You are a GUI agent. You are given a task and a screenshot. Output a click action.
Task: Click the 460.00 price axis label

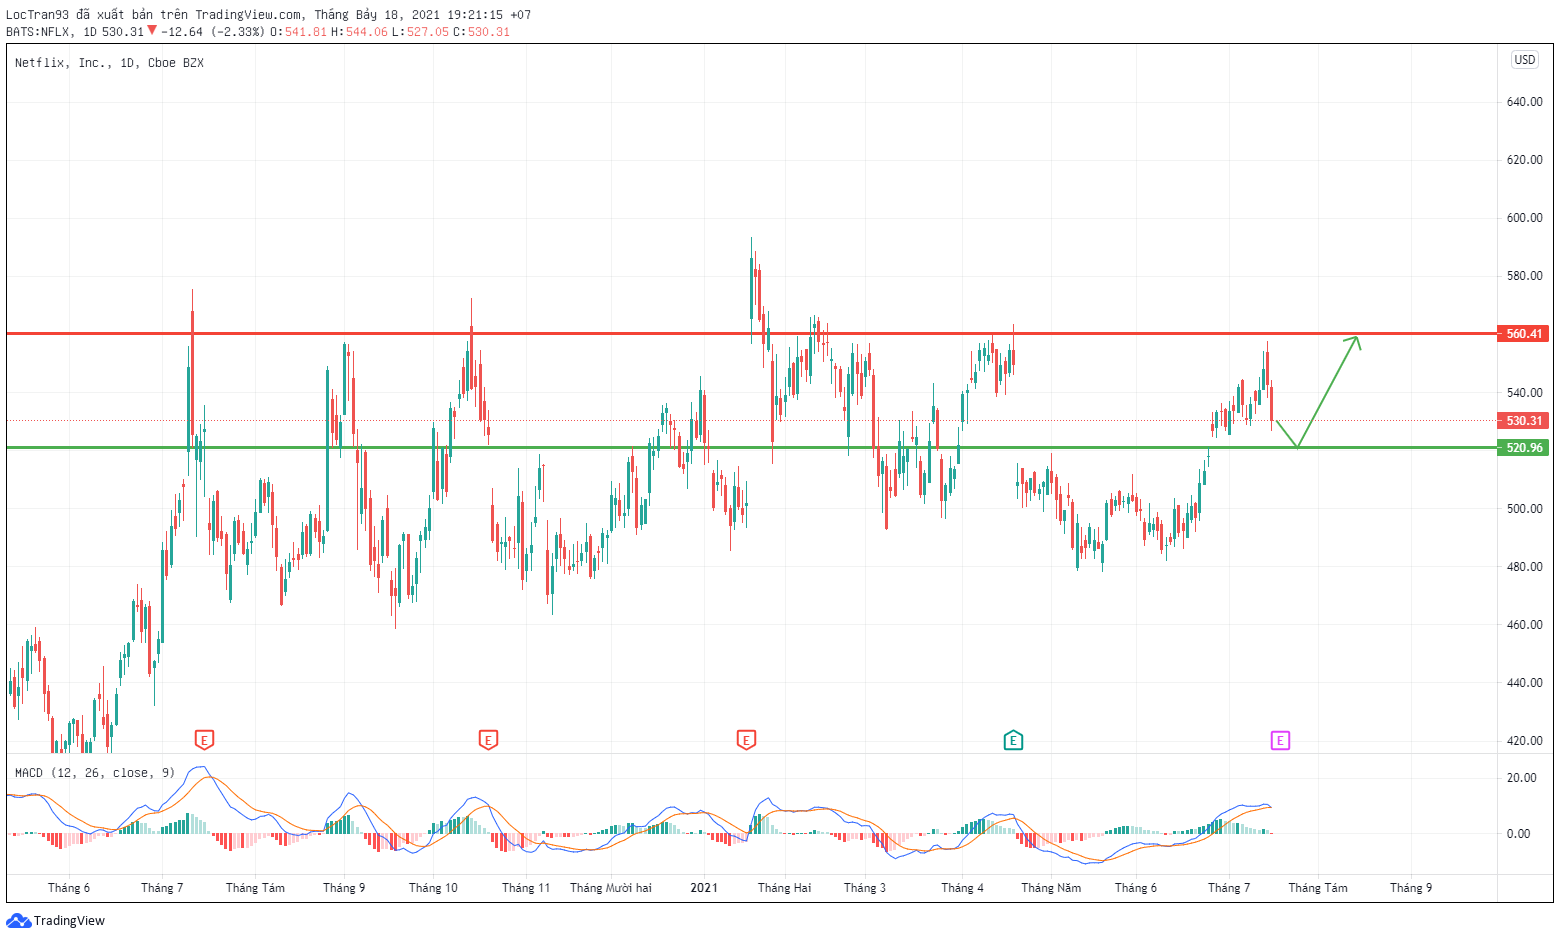1524,625
